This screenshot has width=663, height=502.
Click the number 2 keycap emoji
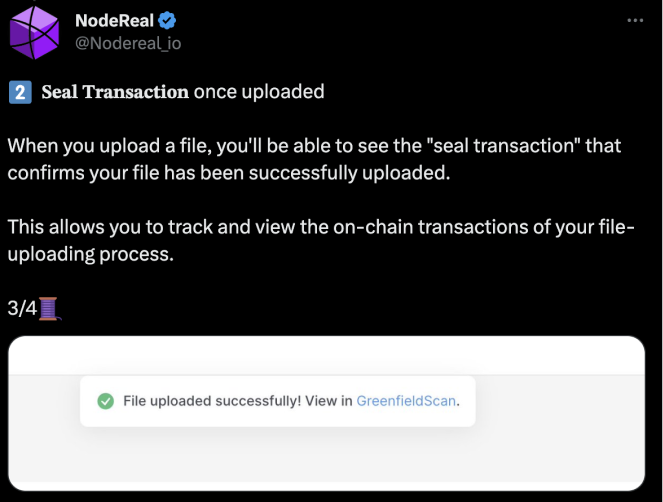pyautogui.click(x=18, y=92)
